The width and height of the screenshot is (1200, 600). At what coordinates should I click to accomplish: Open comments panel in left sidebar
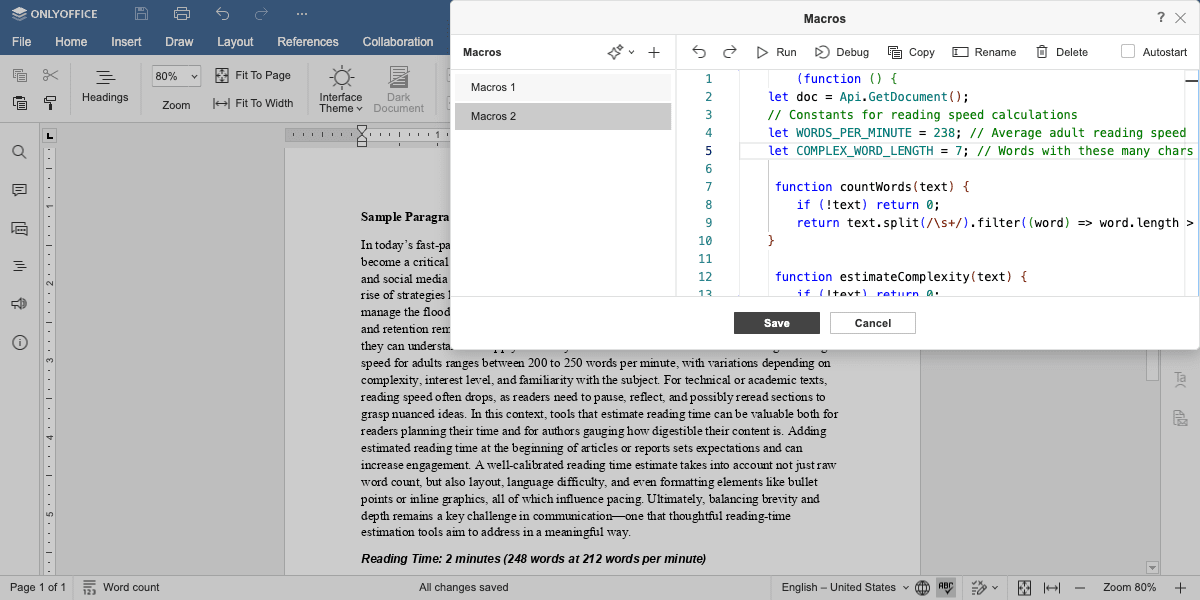pyautogui.click(x=19, y=190)
